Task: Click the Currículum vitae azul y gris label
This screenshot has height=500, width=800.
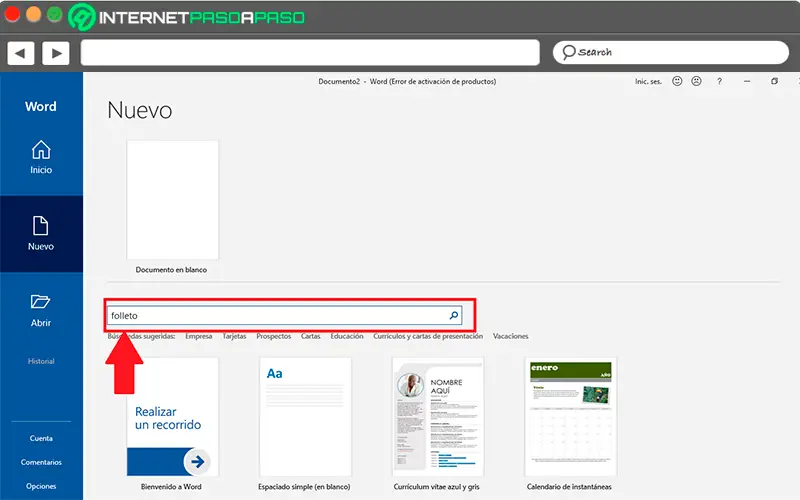Action: 437,487
